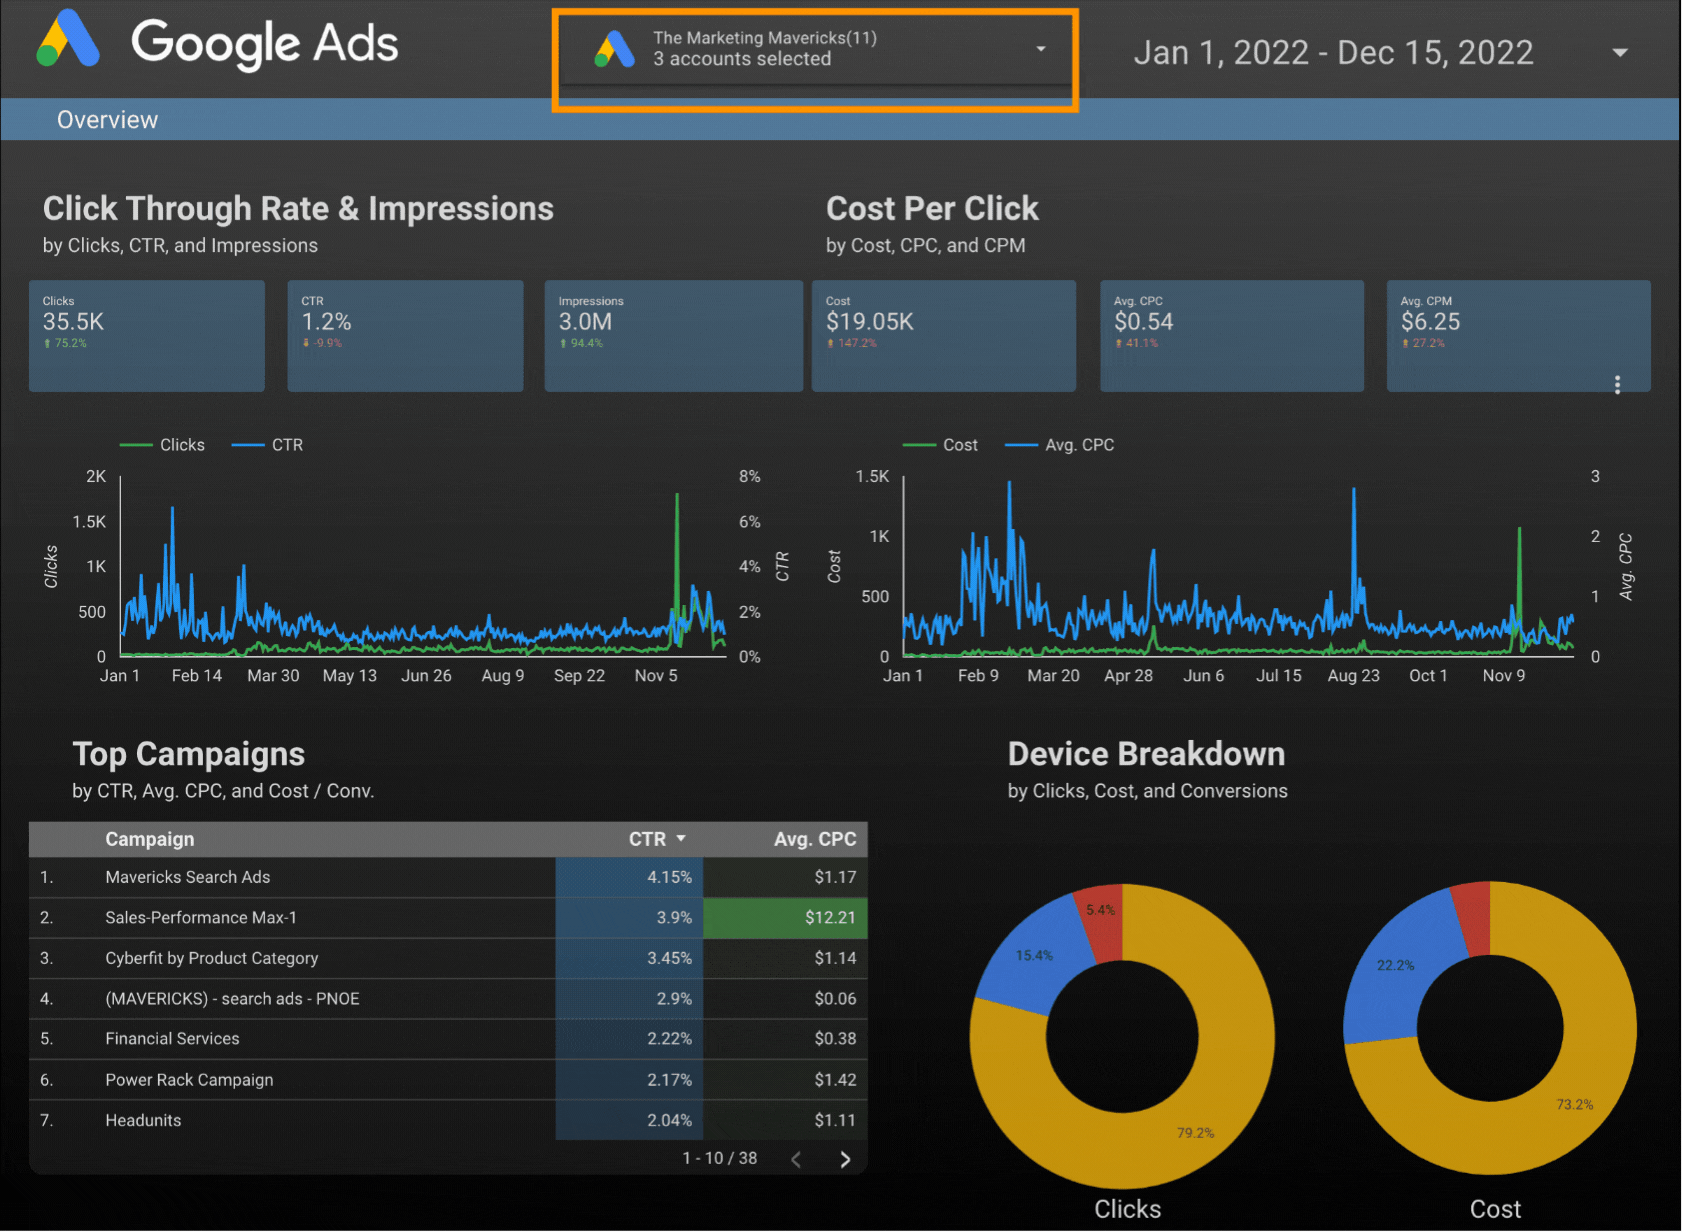Select the Headunits campaign row
This screenshot has height=1232, width=1682.
[448, 1120]
